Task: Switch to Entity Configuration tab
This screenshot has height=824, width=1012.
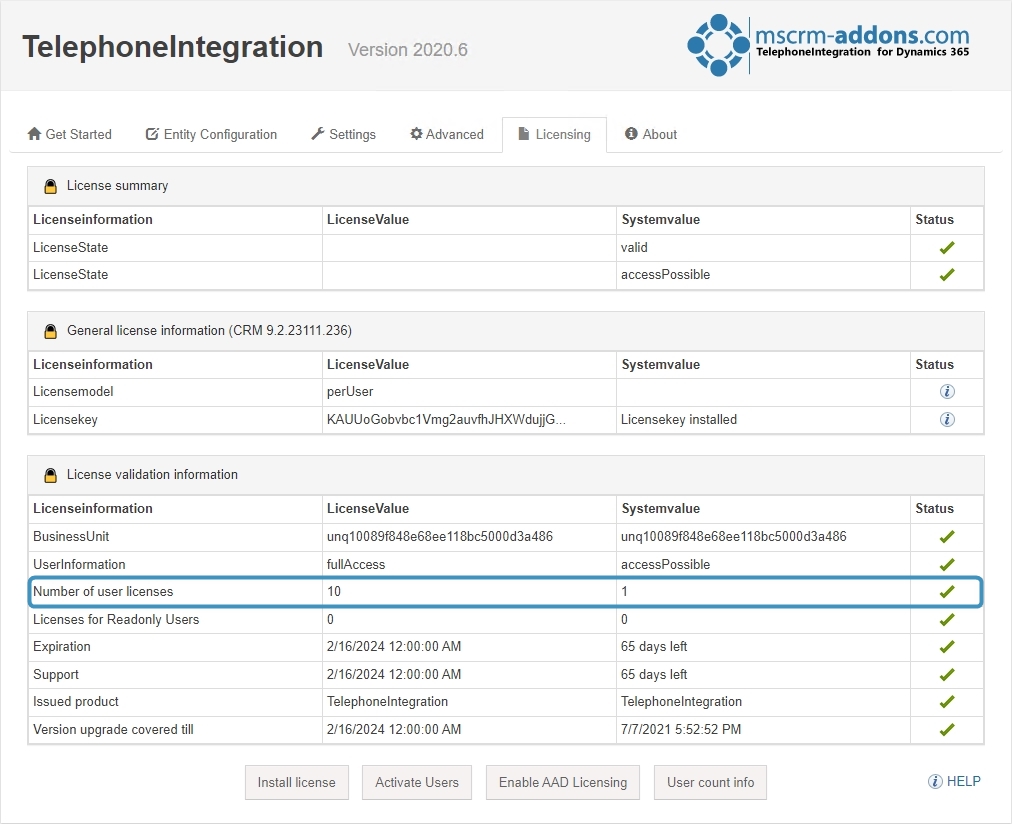Action: click(x=211, y=134)
